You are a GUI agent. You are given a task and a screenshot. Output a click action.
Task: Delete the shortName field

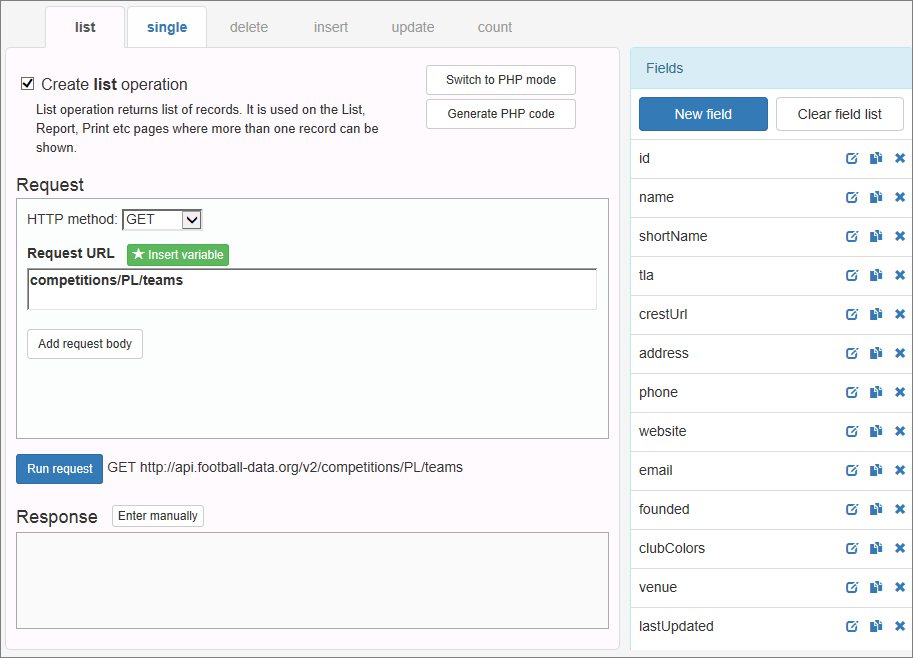tap(899, 236)
